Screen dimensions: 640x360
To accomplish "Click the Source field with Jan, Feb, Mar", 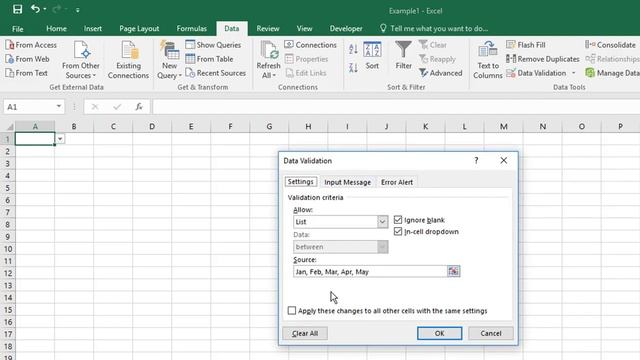I will (x=370, y=271).
